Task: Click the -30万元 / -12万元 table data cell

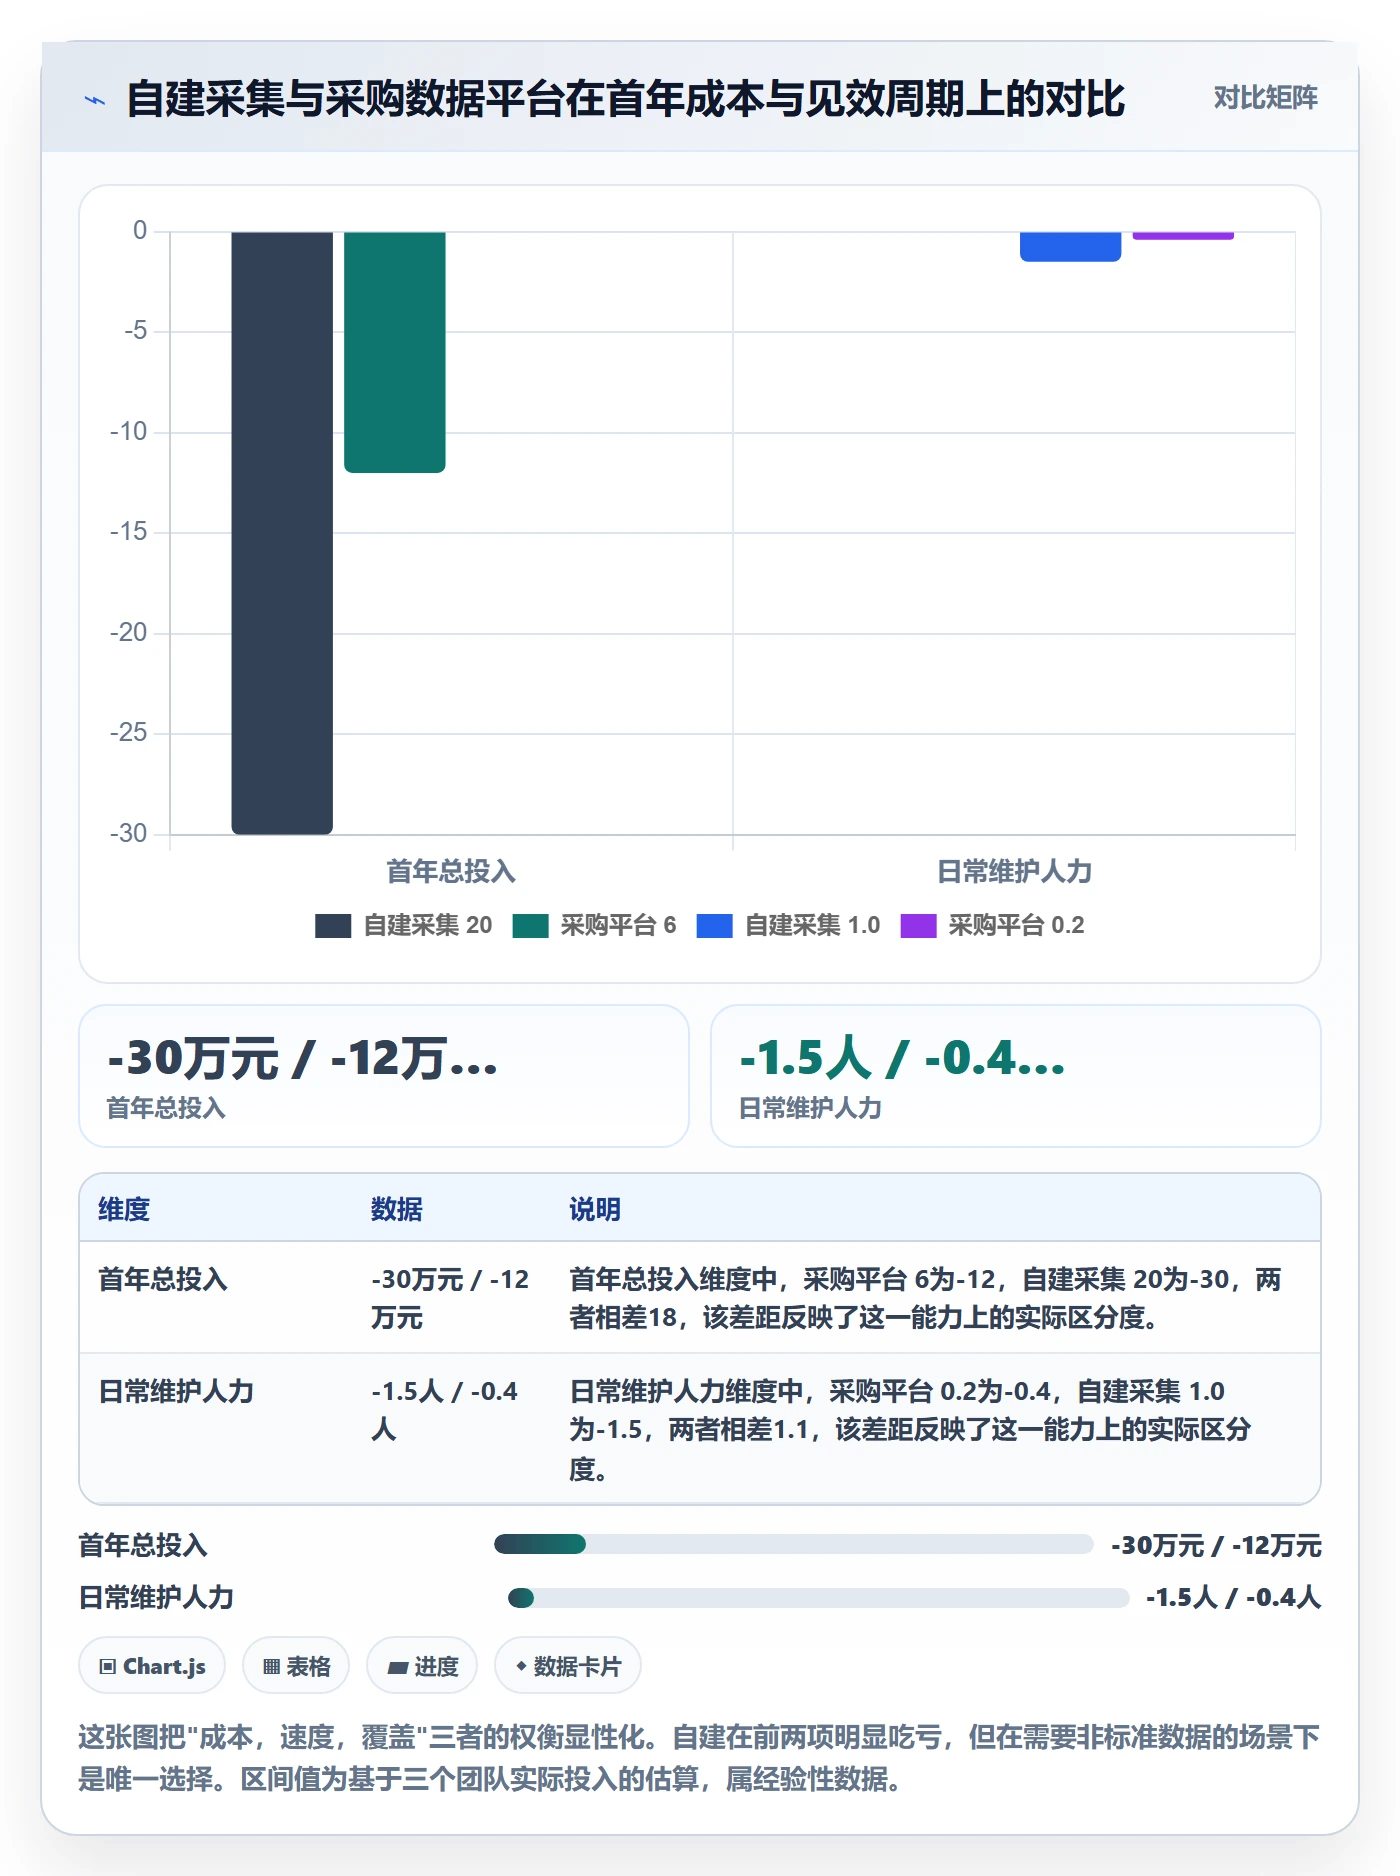Action: point(450,1298)
